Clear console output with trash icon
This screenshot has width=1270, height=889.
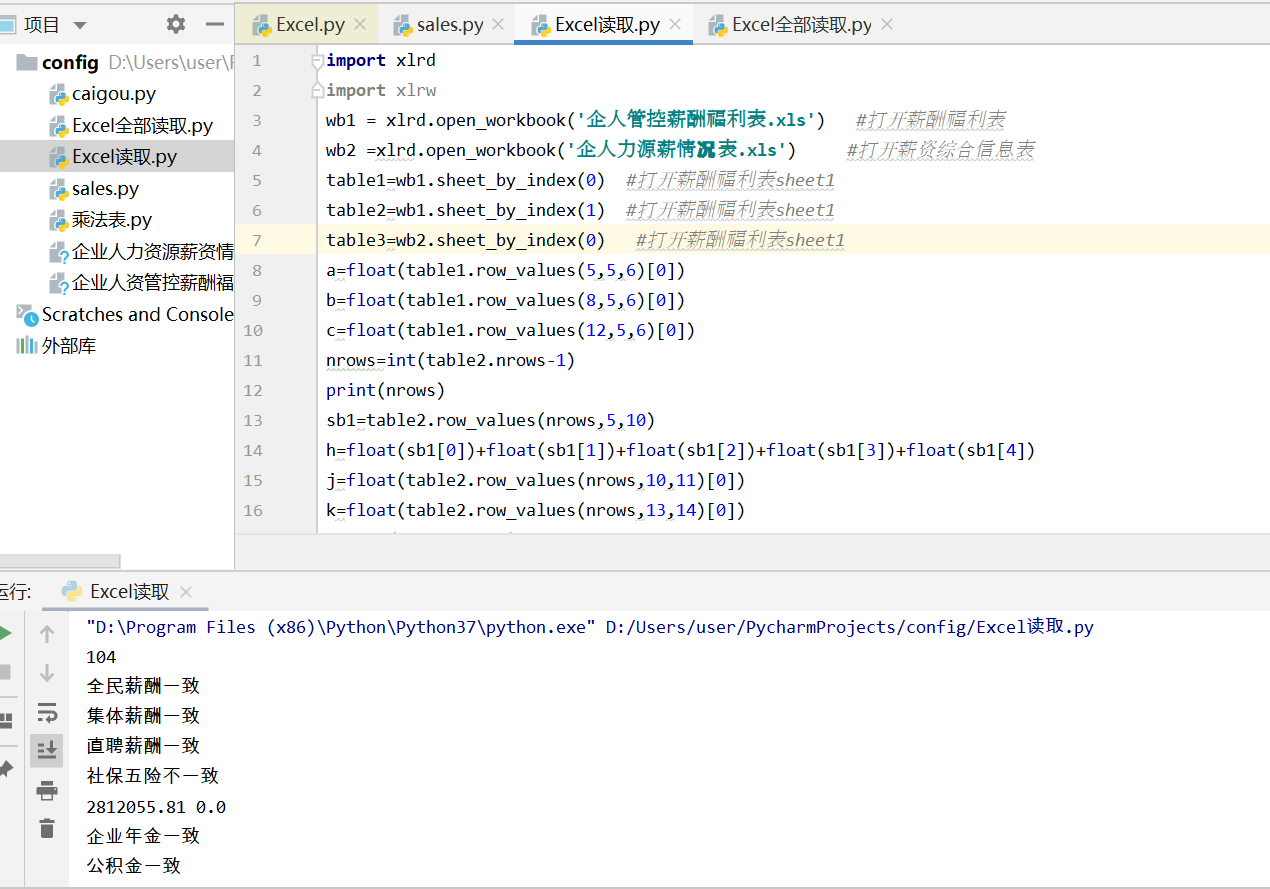click(x=47, y=828)
